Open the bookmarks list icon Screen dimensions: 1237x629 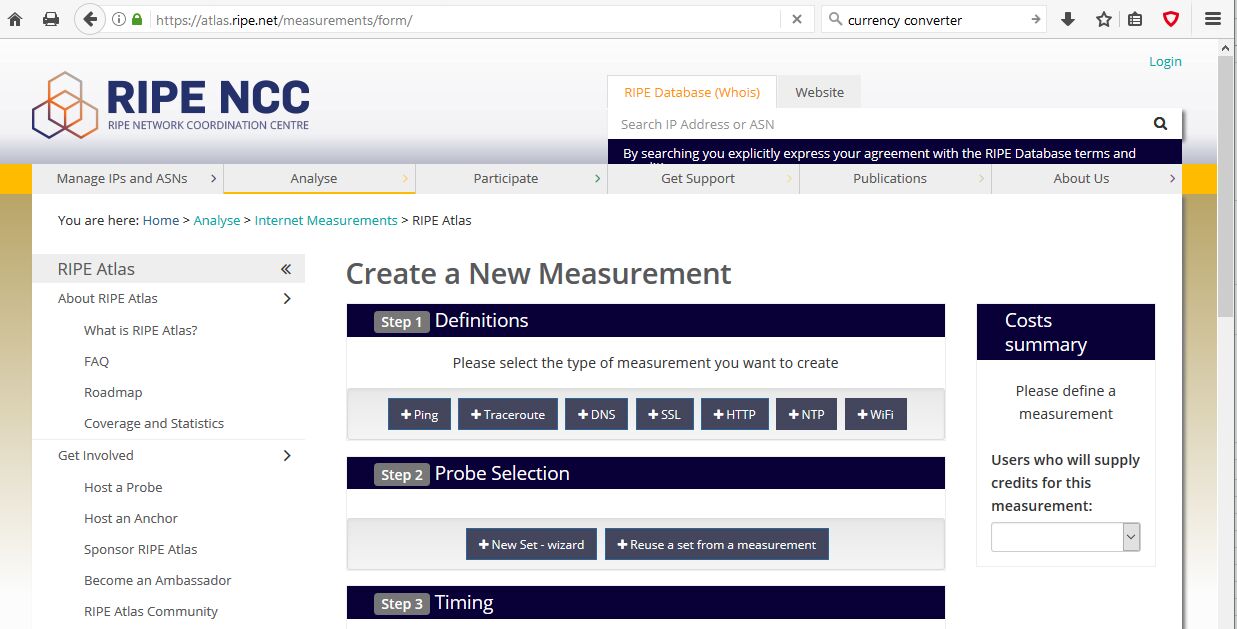(x=1135, y=19)
